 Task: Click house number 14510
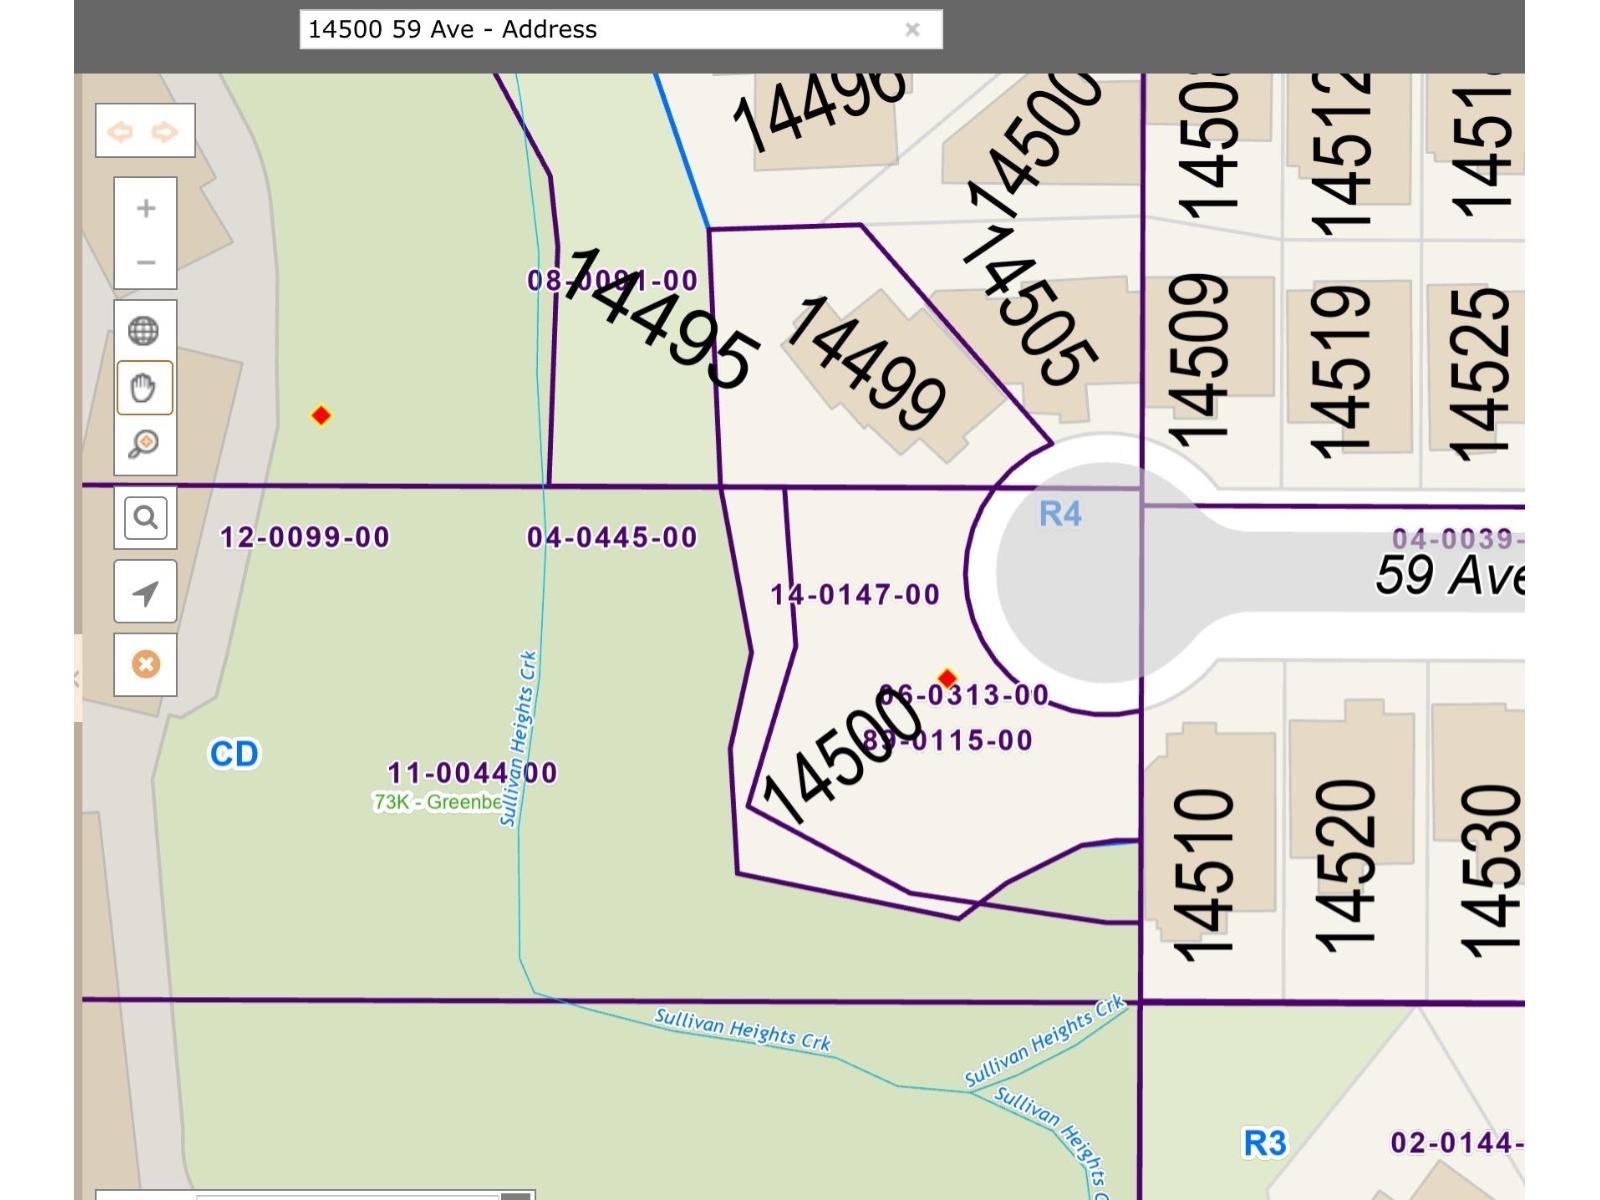(x=1203, y=875)
